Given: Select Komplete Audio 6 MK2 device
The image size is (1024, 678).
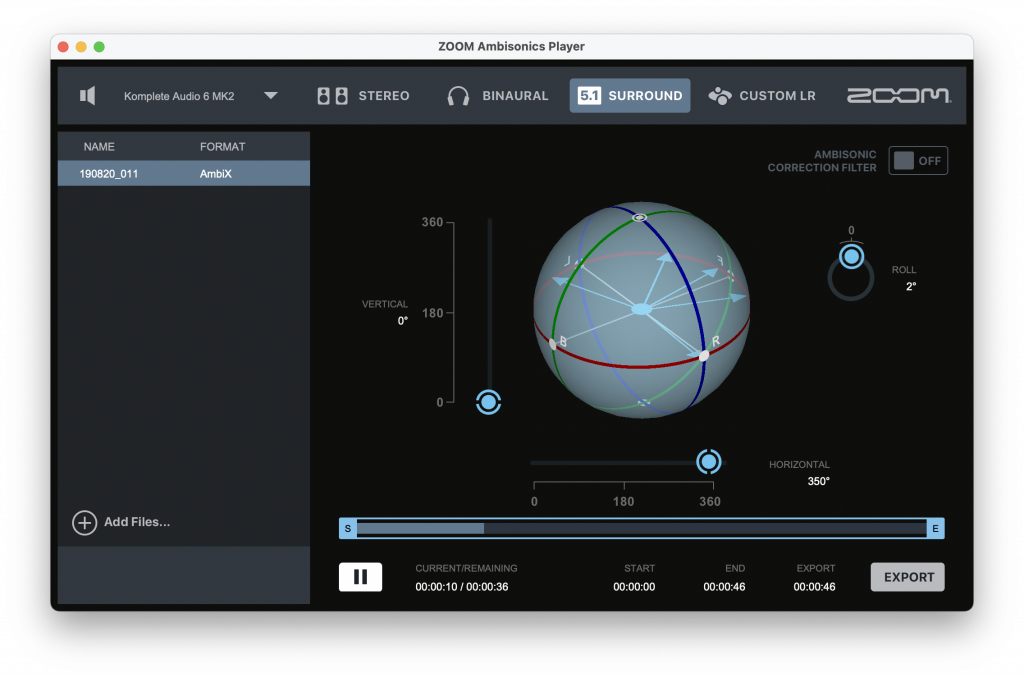Looking at the screenshot, I should pos(179,96).
